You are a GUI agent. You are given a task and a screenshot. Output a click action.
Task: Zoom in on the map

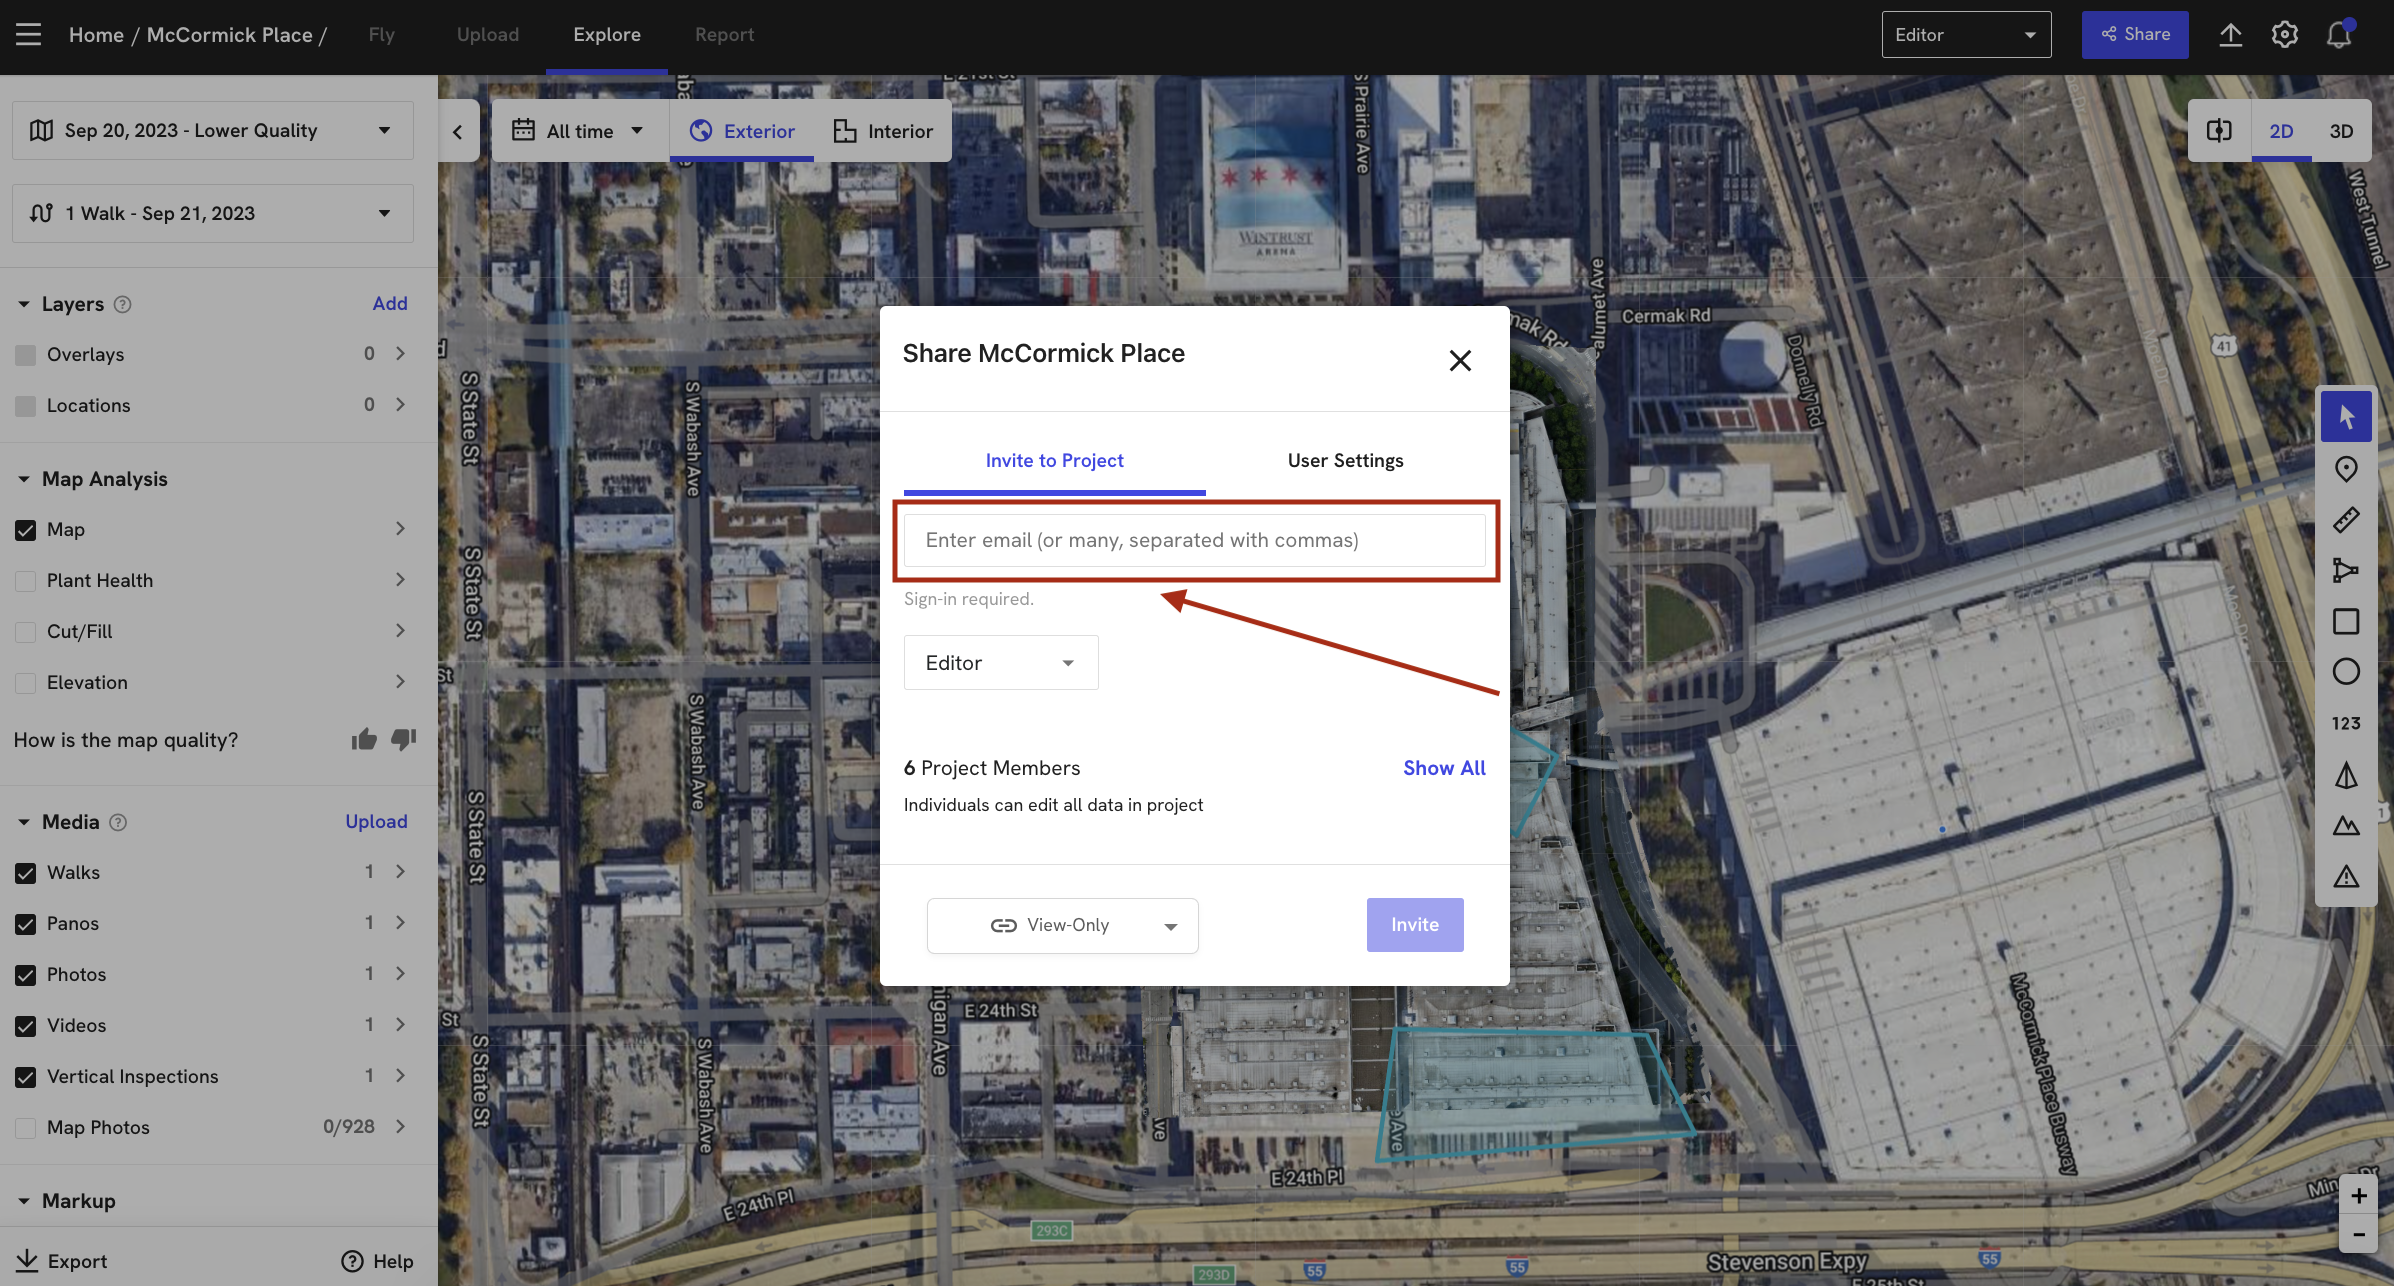(2359, 1196)
